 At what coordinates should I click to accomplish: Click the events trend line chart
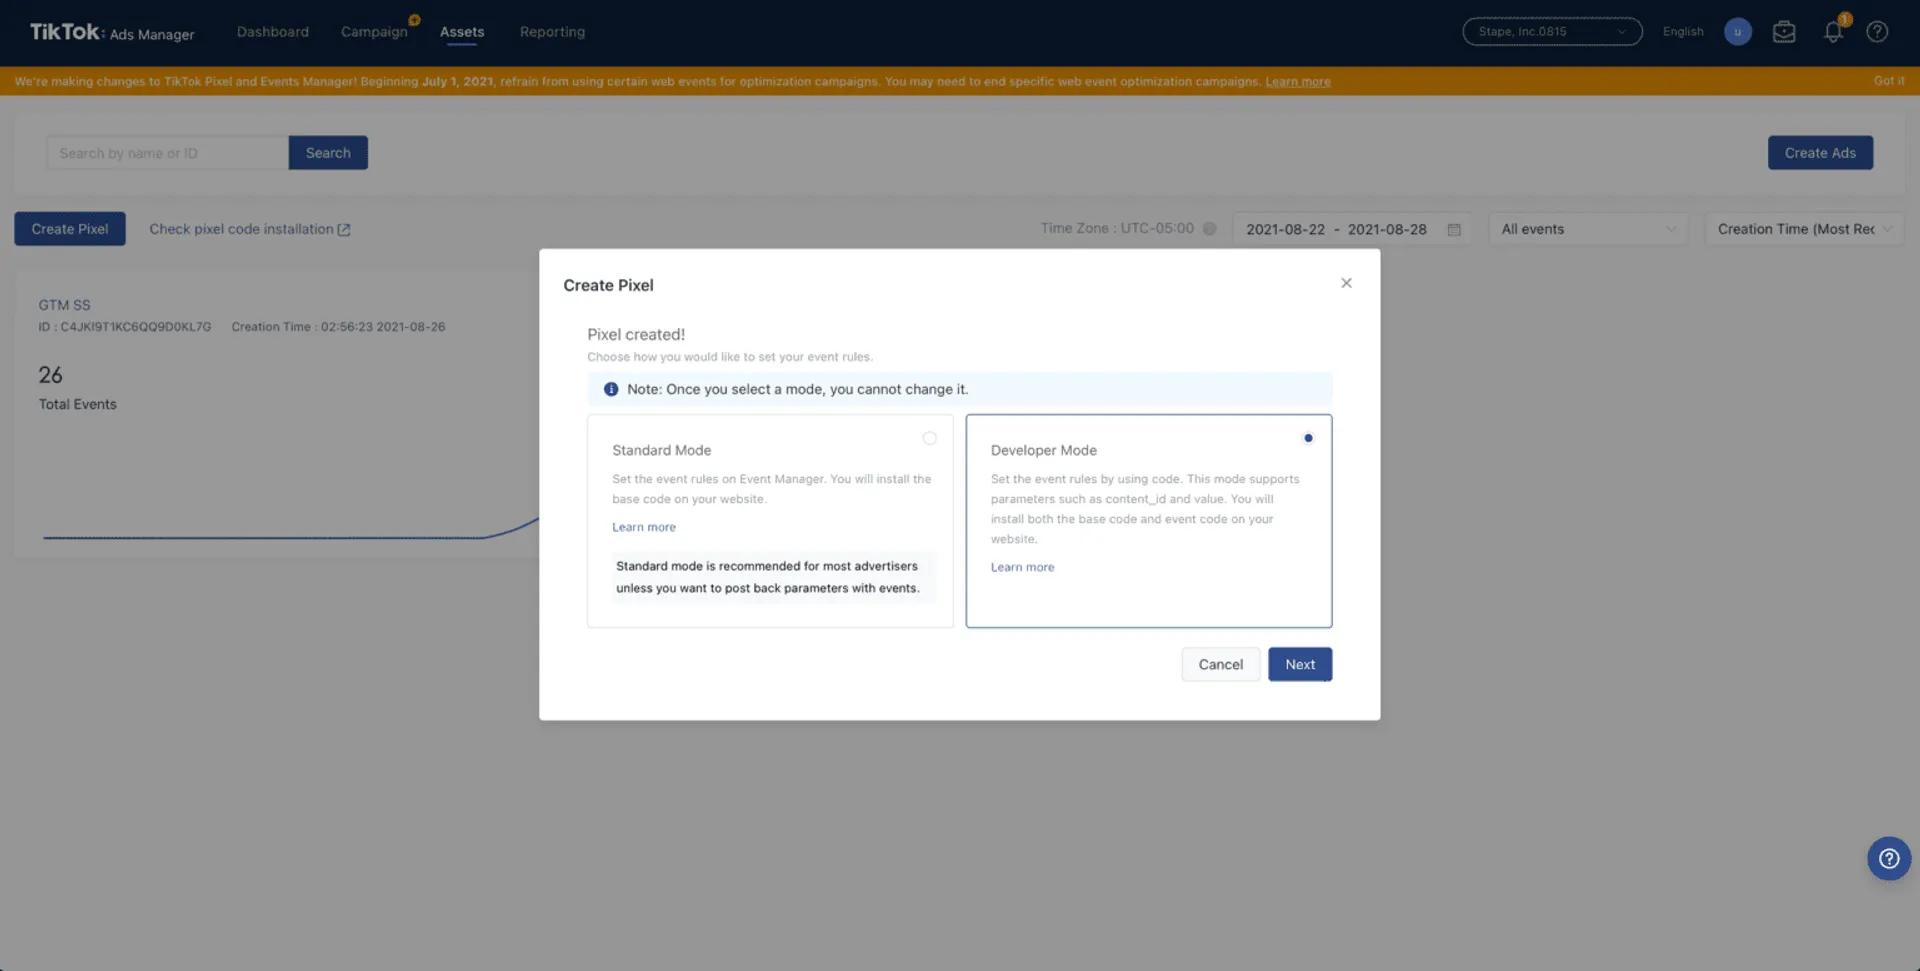[x=290, y=528]
